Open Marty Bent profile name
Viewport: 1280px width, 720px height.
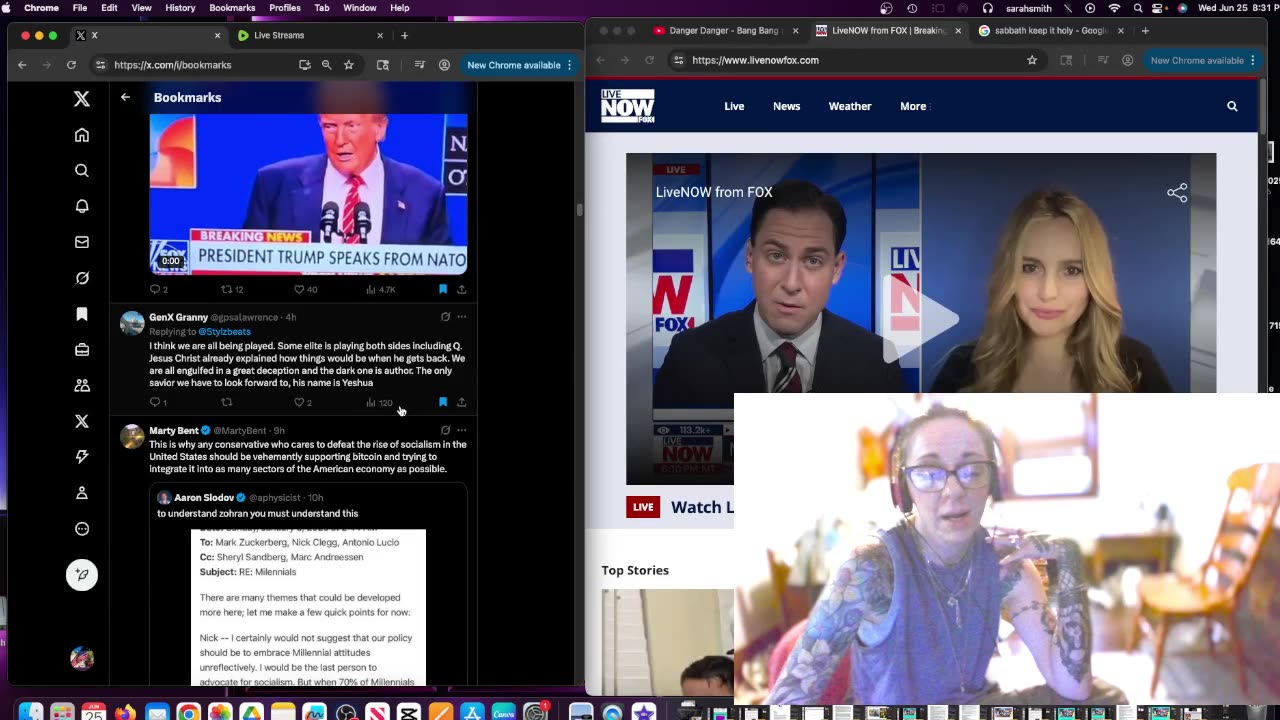coord(174,431)
